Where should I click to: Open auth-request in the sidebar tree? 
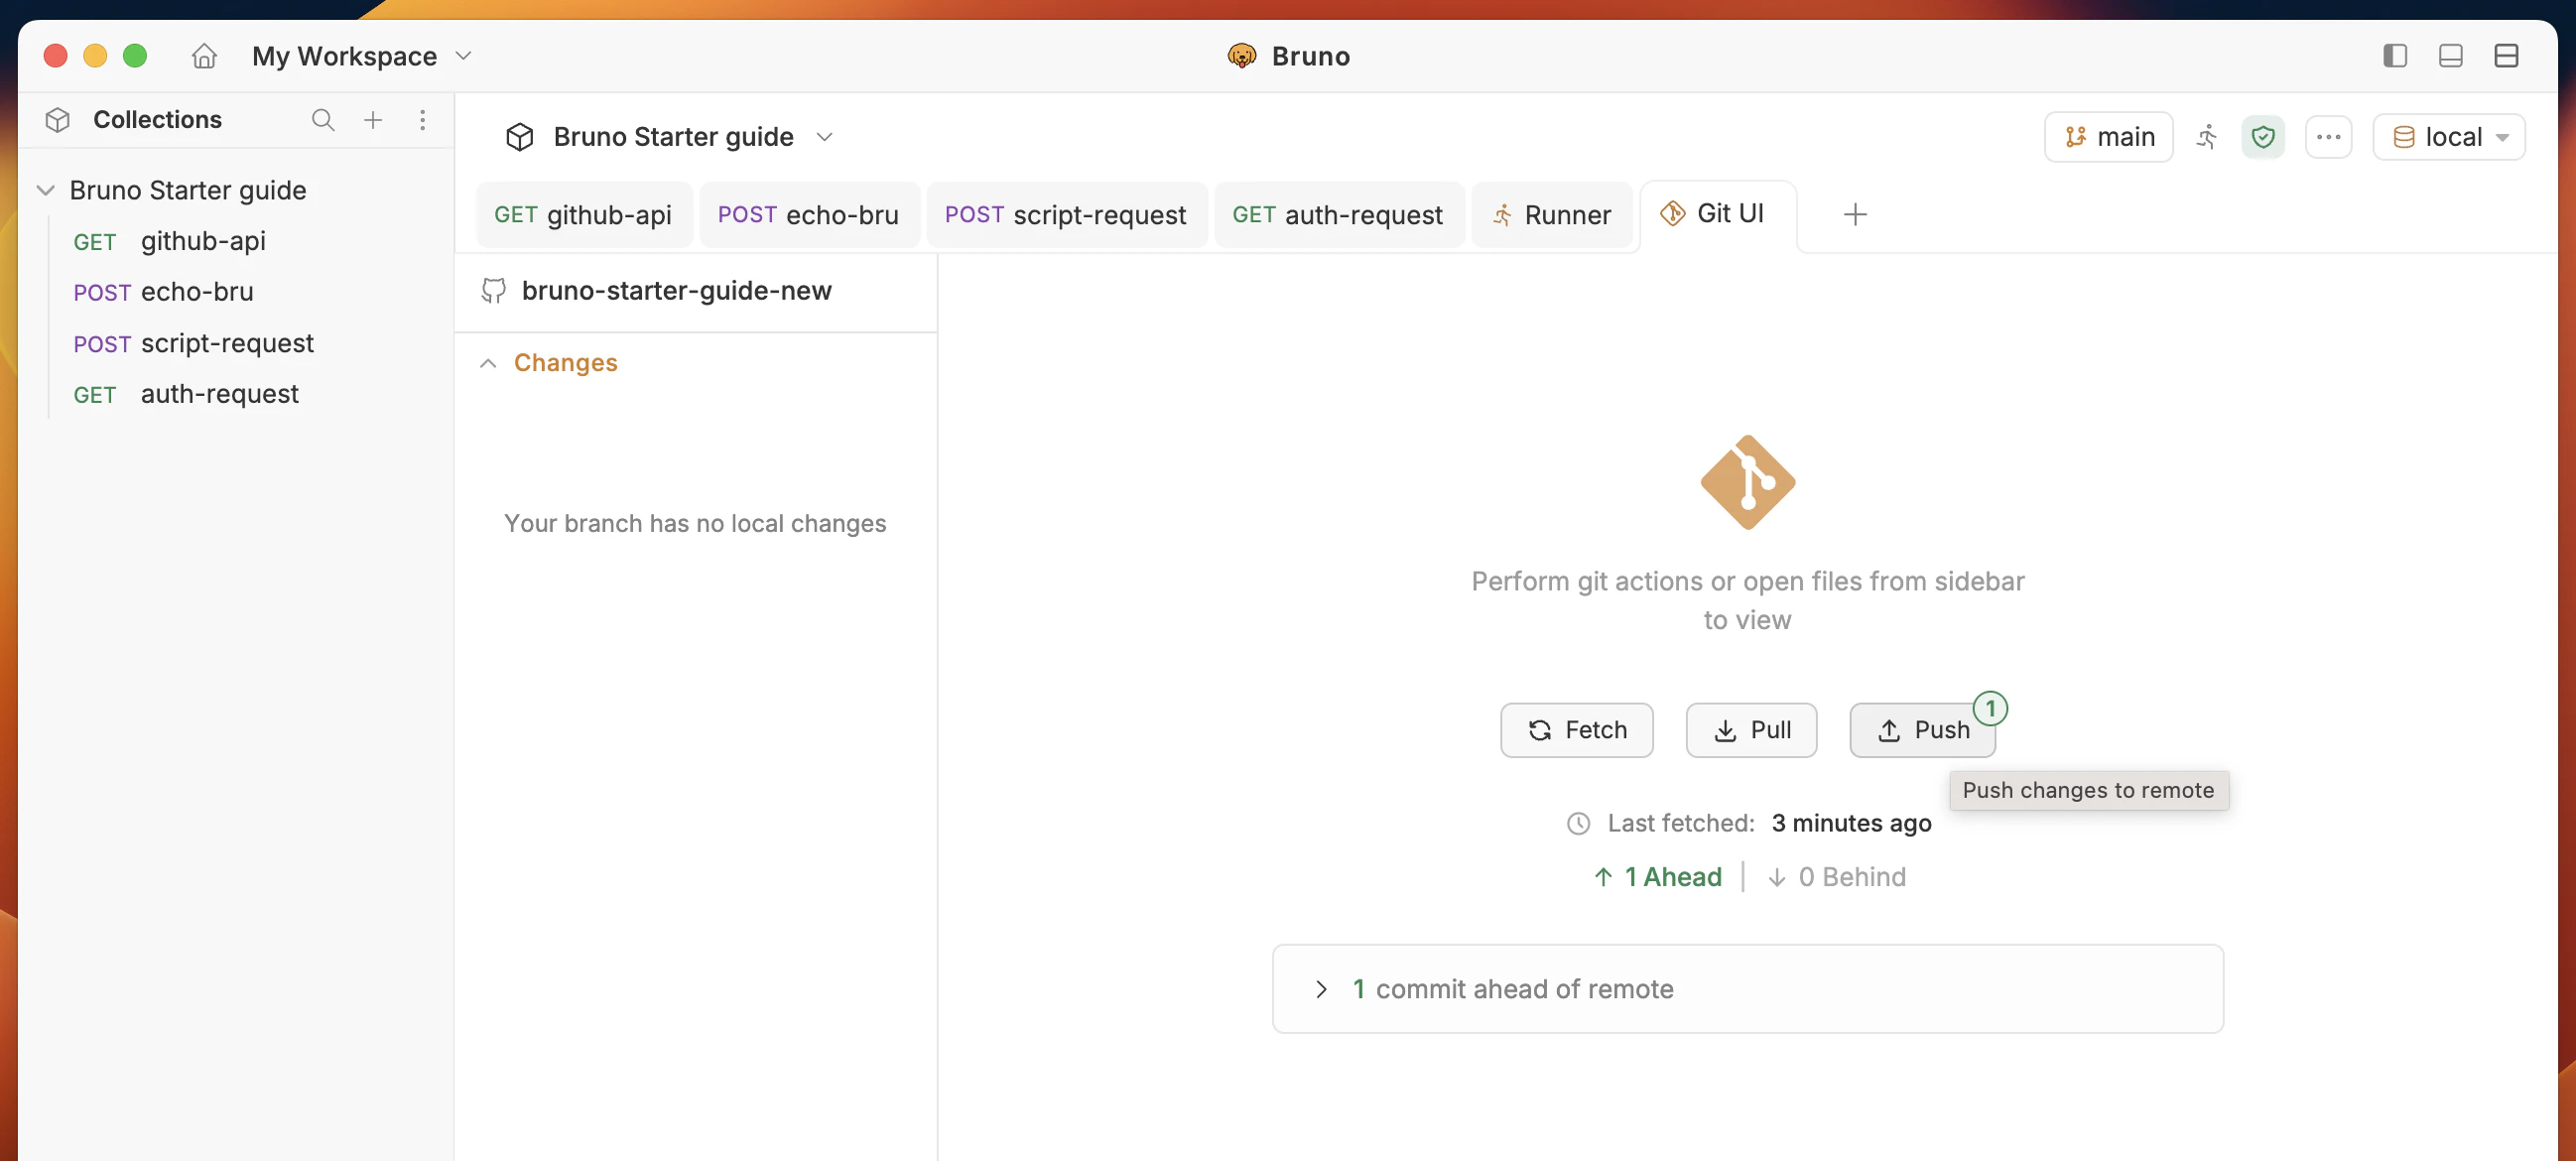coord(219,394)
